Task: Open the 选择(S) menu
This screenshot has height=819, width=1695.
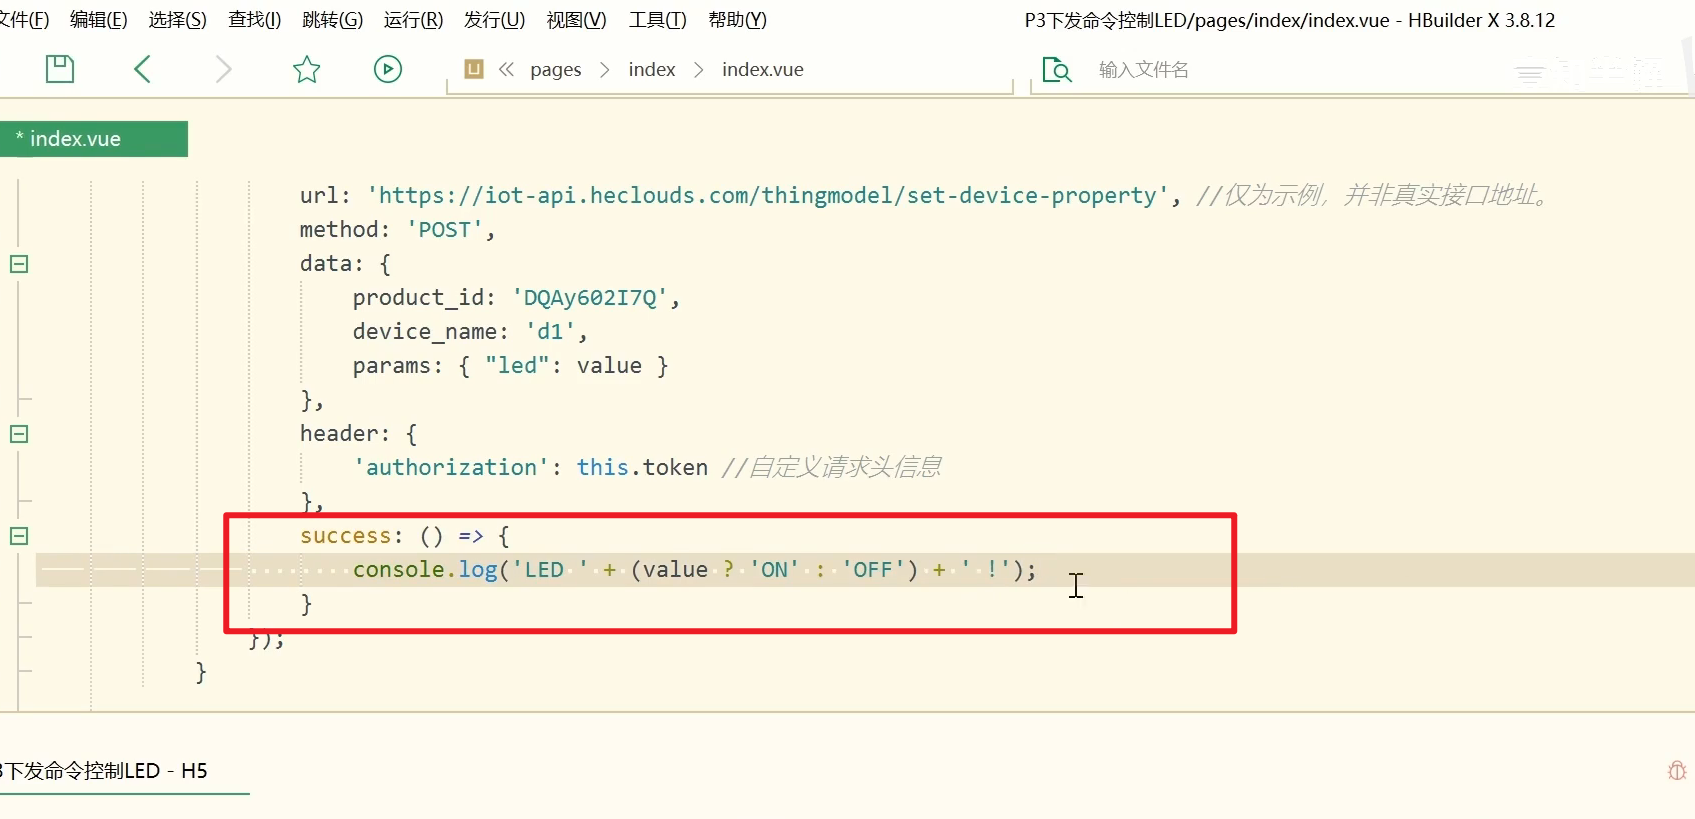Action: [x=177, y=20]
